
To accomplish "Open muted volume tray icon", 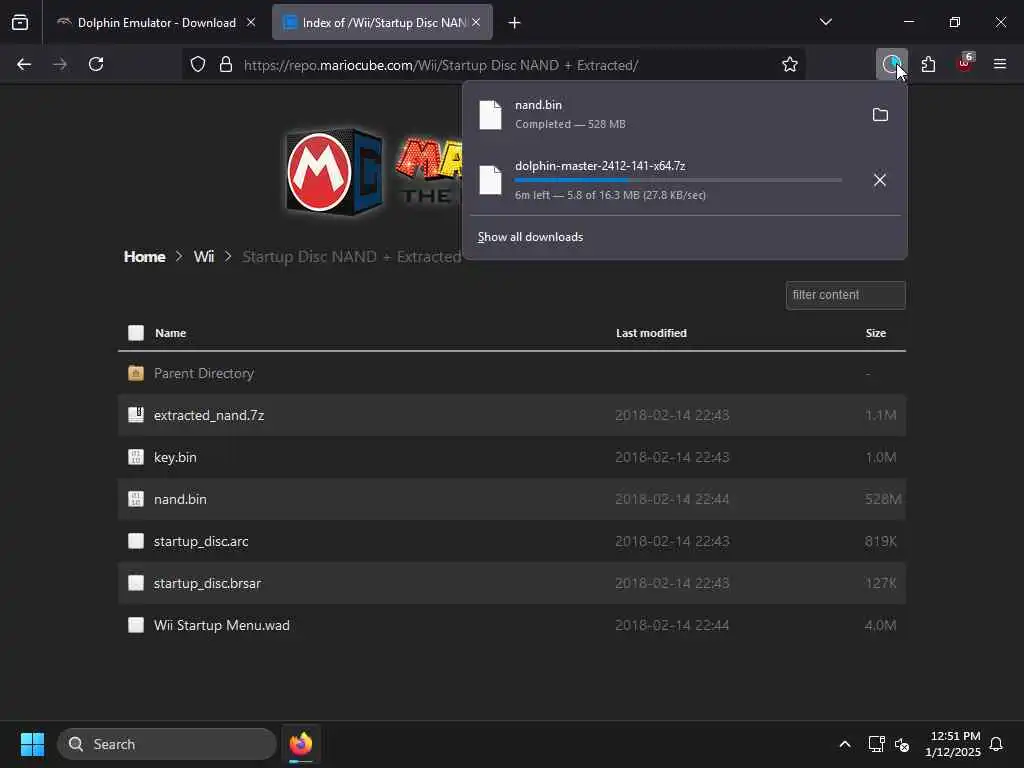I will (902, 744).
